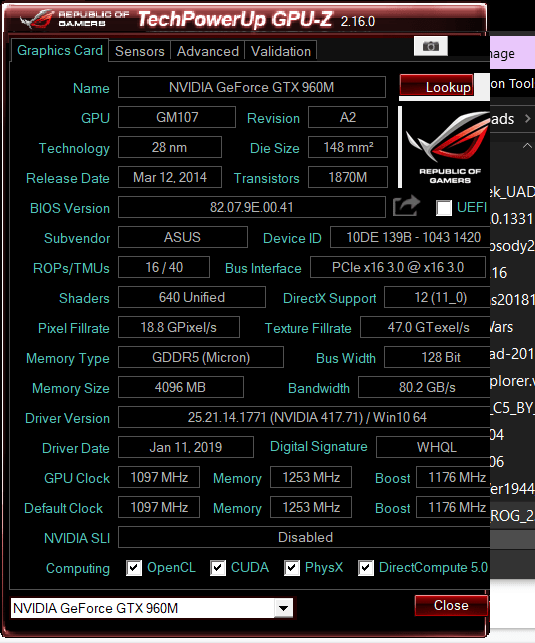Click the Technology value 28 nm
The image size is (535, 643).
[170, 147]
